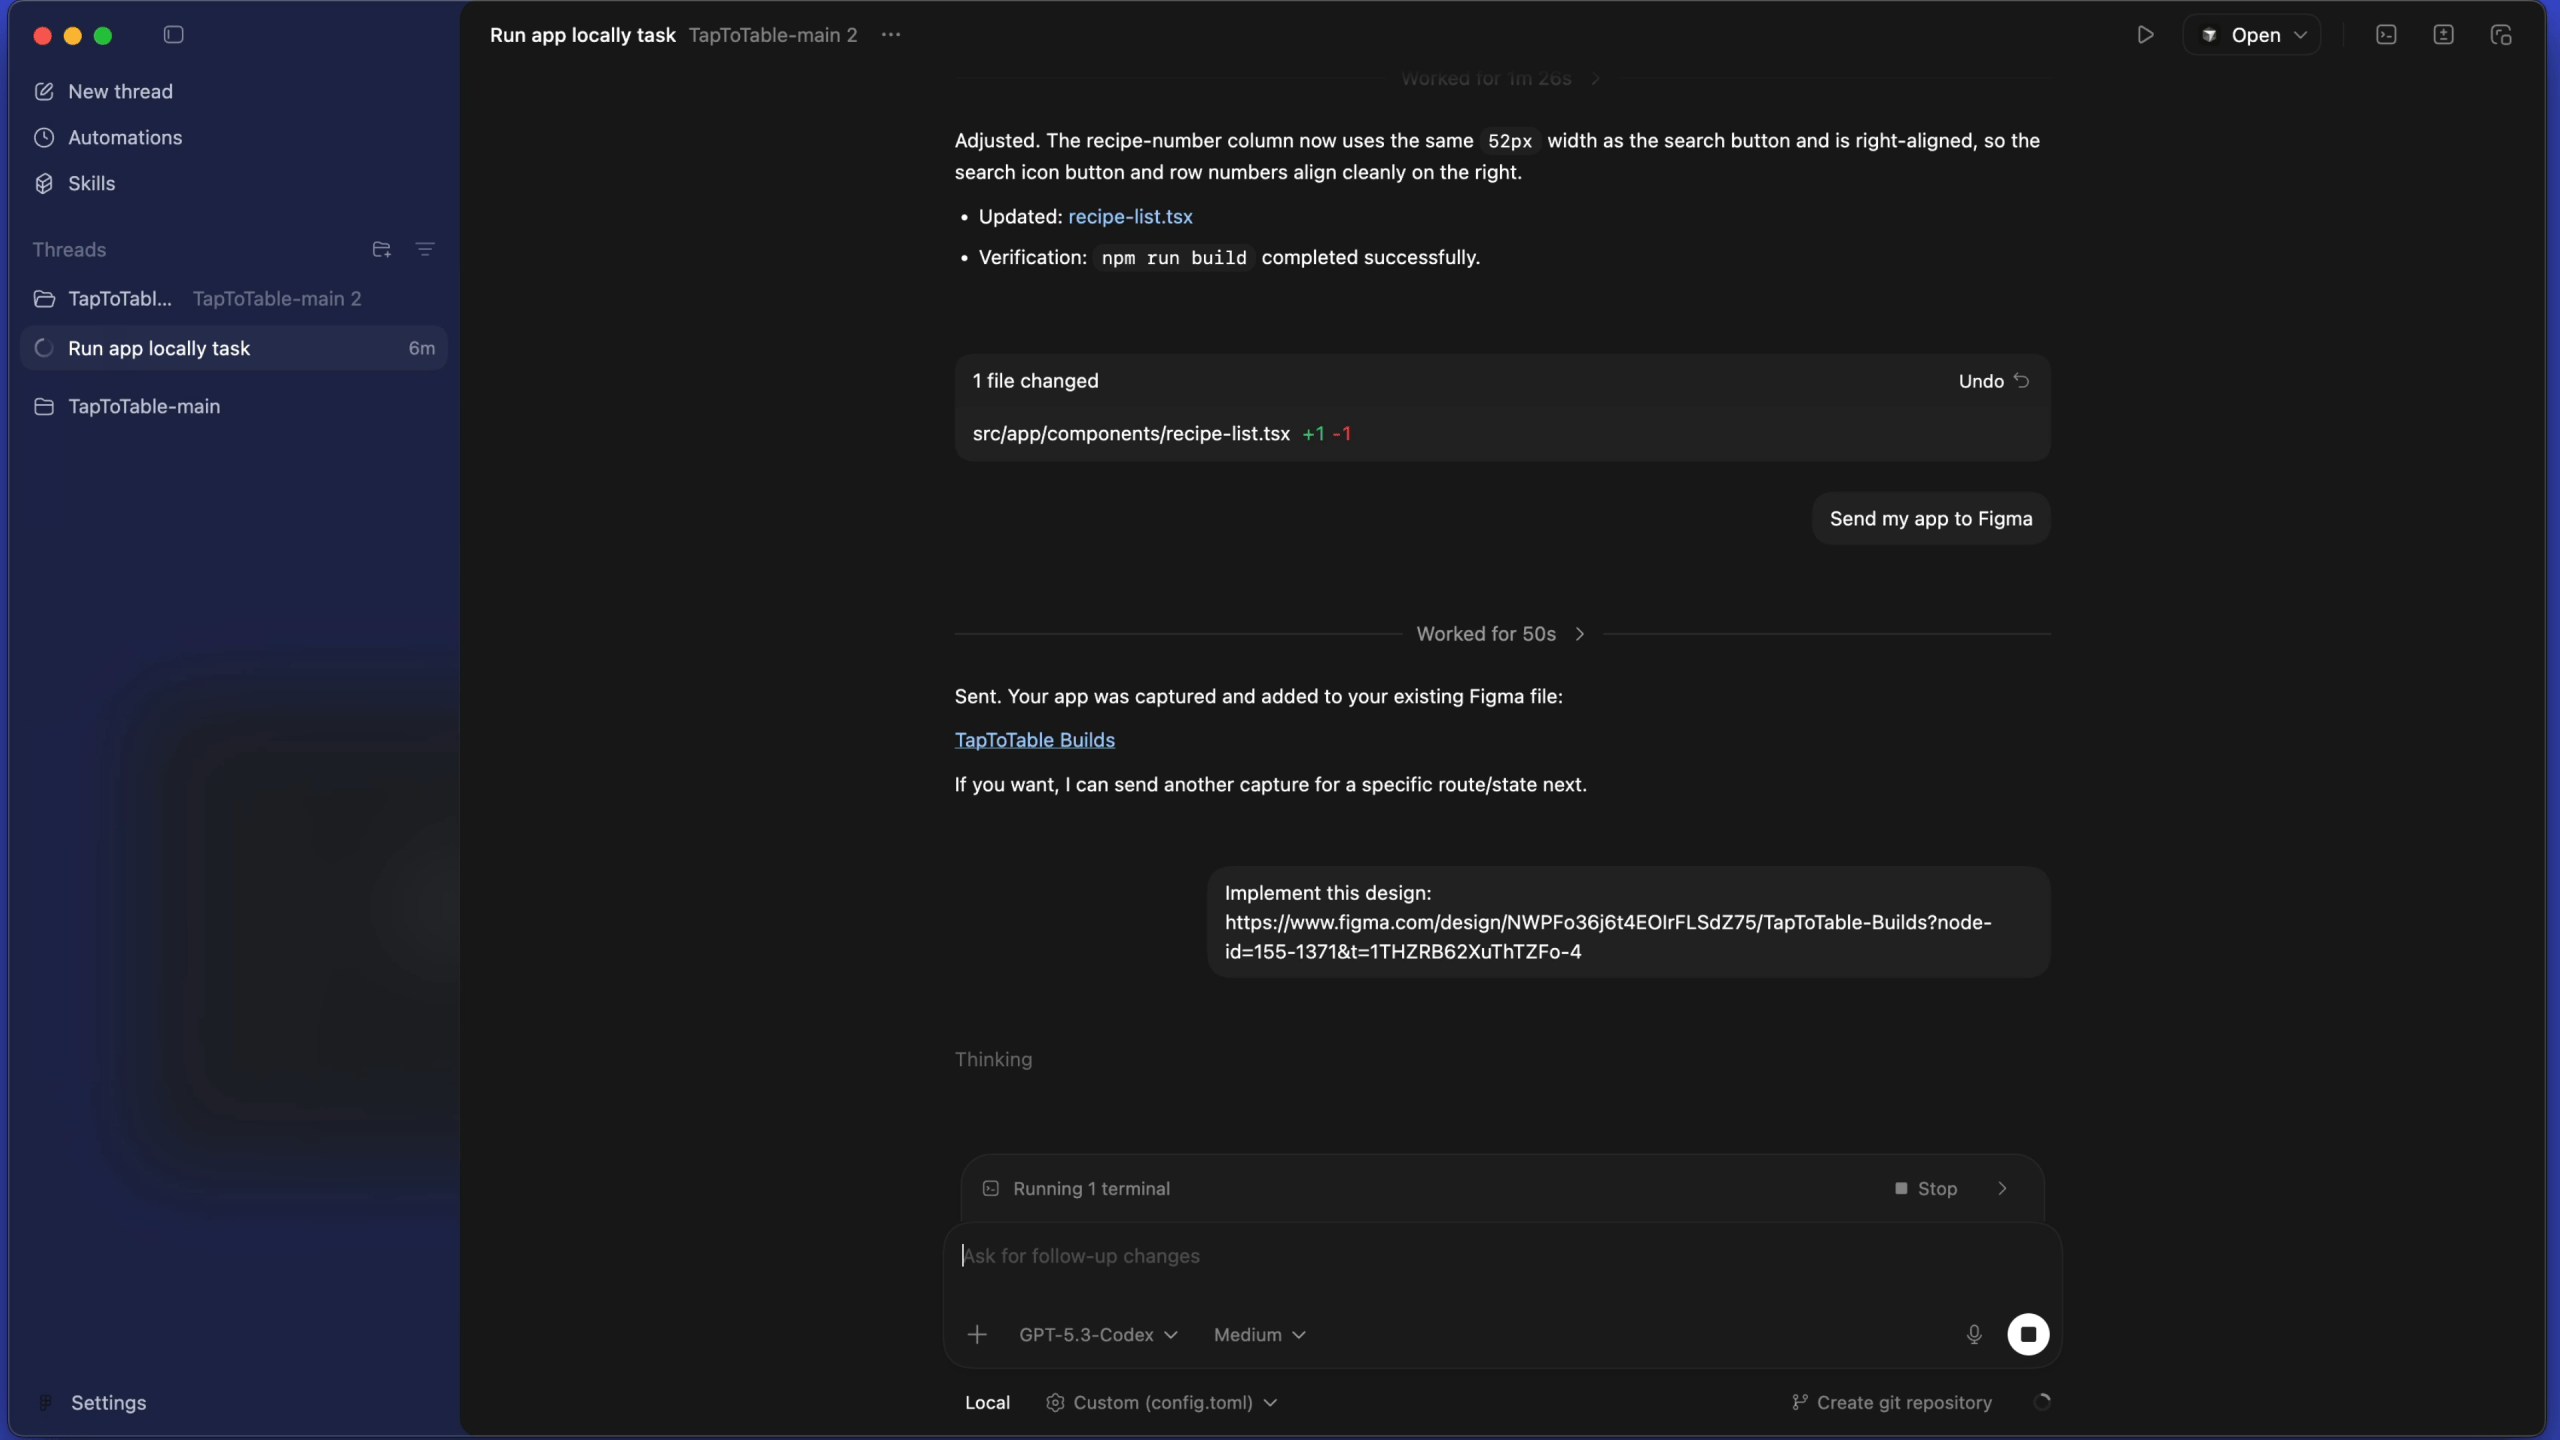This screenshot has height=1440, width=2560.
Task: Expand the Running 1 terminal chevron
Action: coord(2002,1188)
